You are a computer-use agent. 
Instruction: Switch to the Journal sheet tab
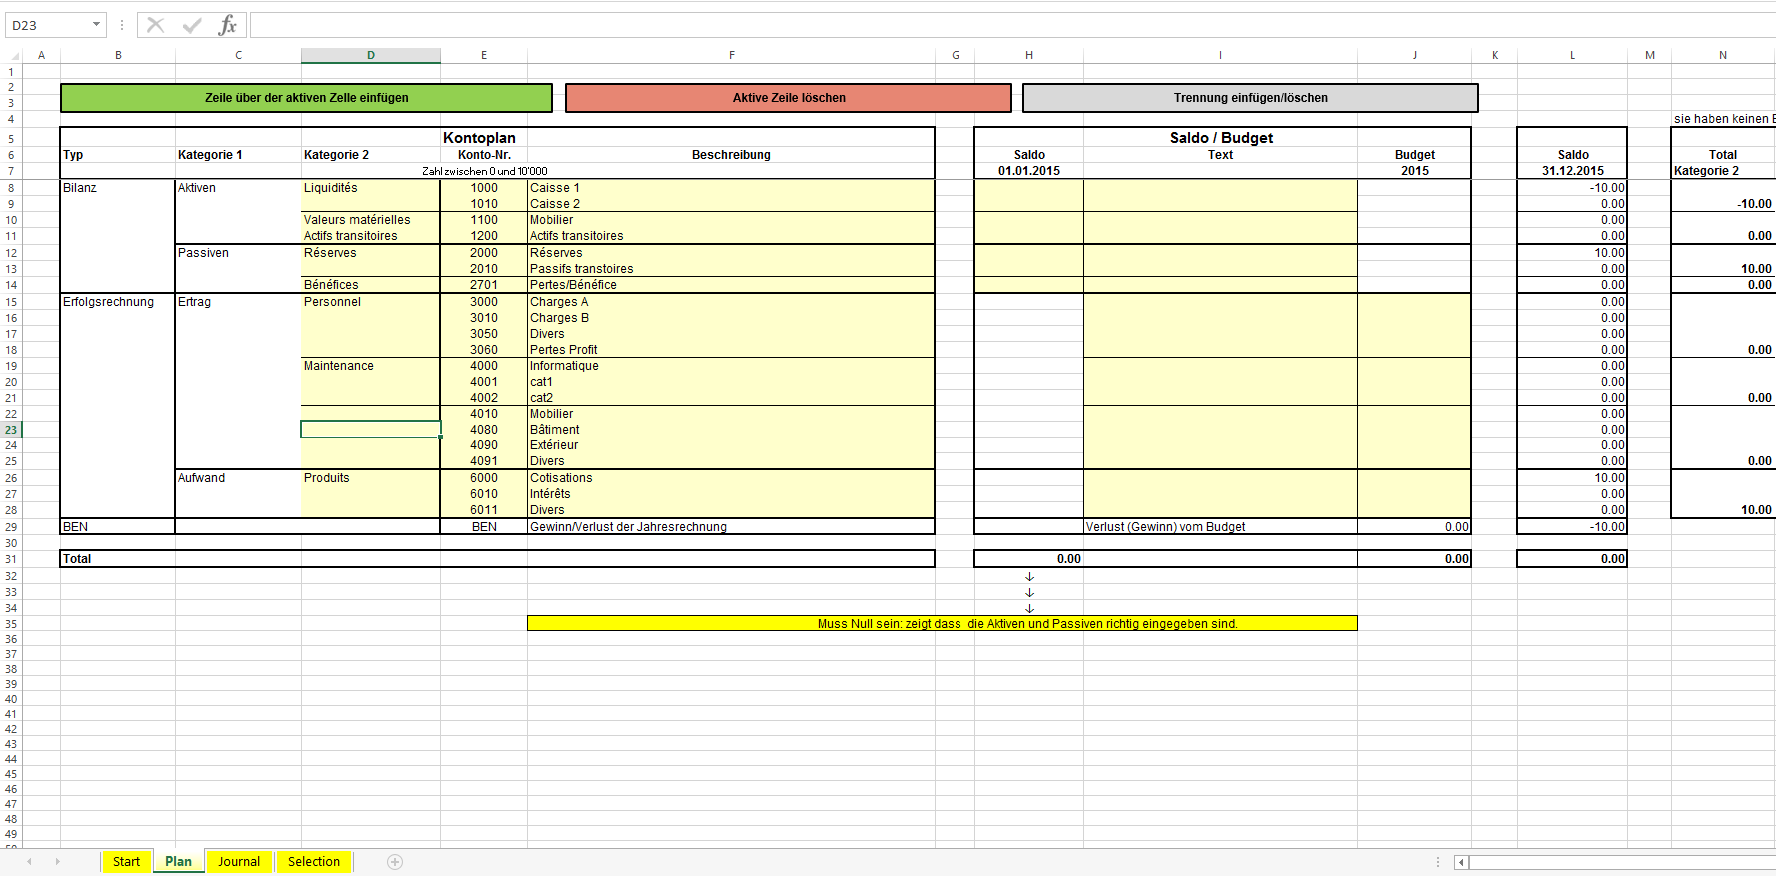pyautogui.click(x=239, y=862)
